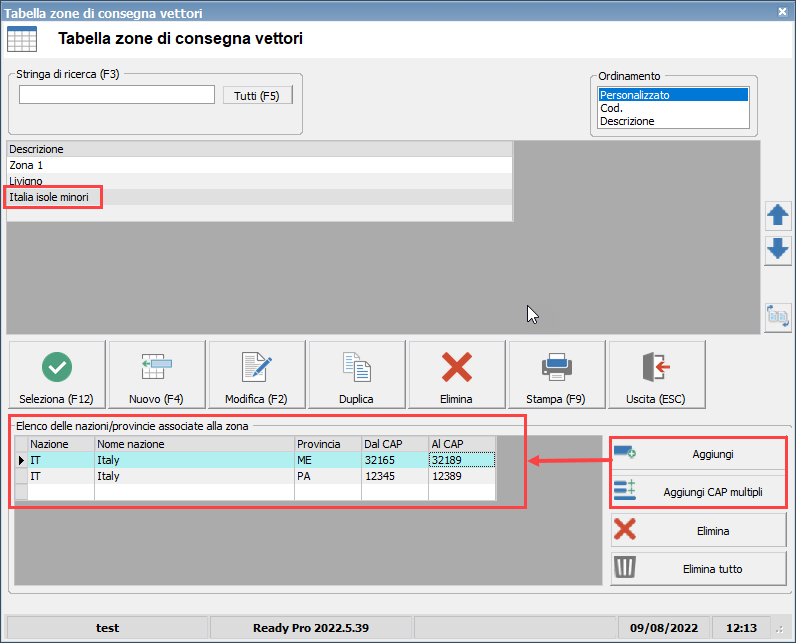The image size is (796, 643).
Task: Click the date 09/08/2022 in status bar
Action: (x=664, y=628)
